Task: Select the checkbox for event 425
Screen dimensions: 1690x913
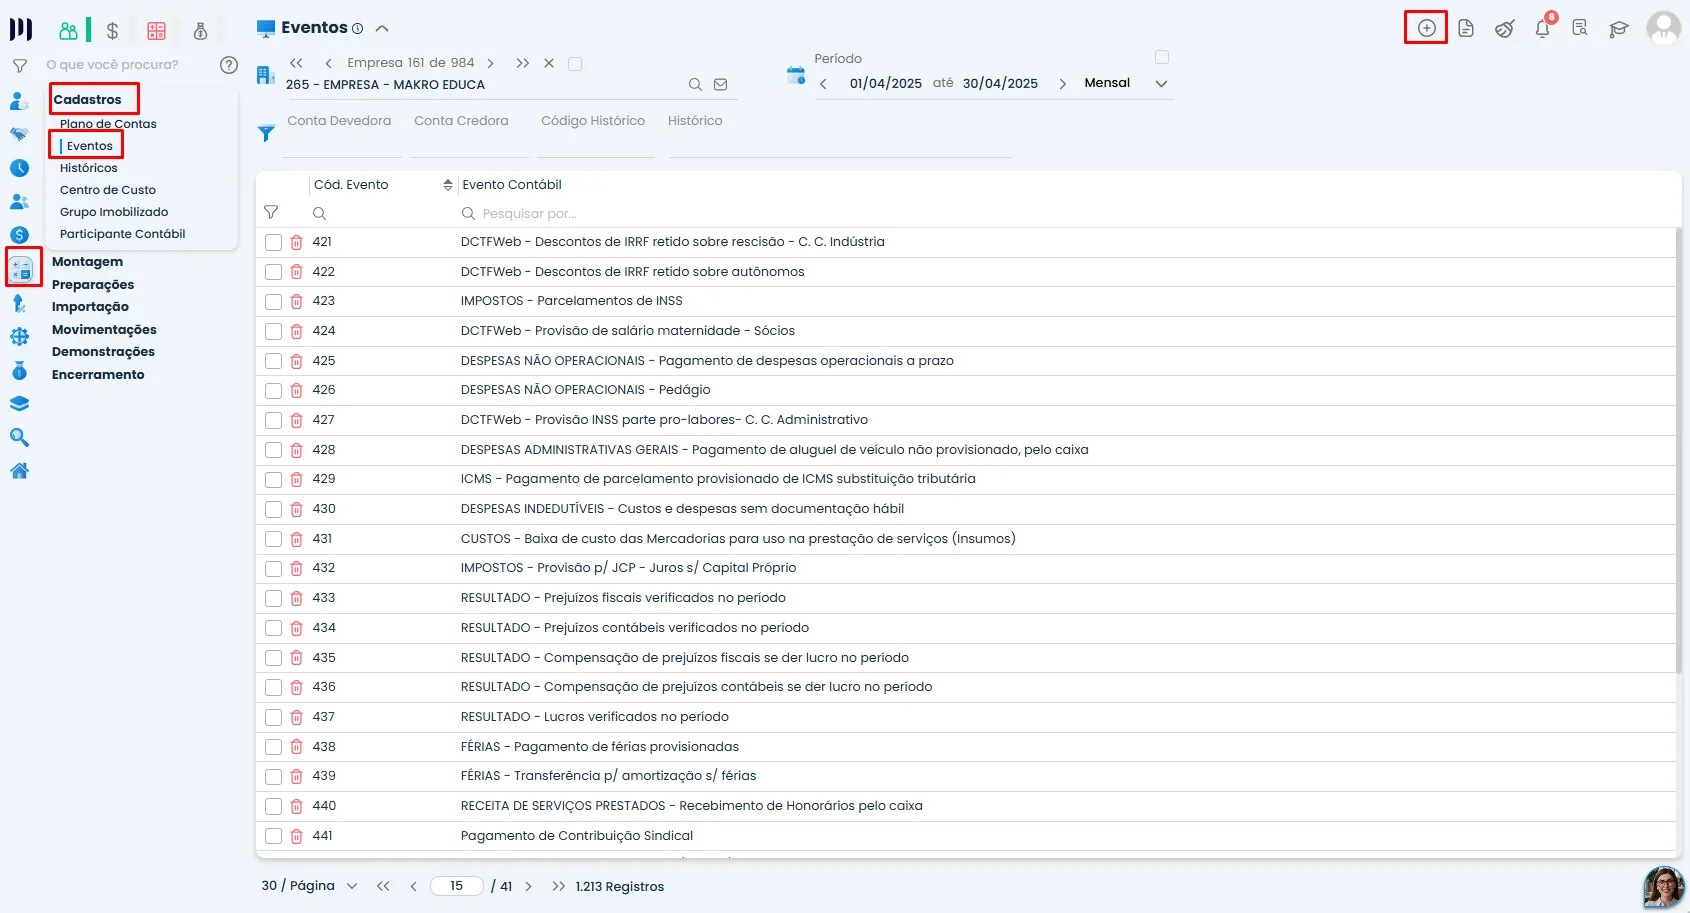Action: pyautogui.click(x=273, y=361)
